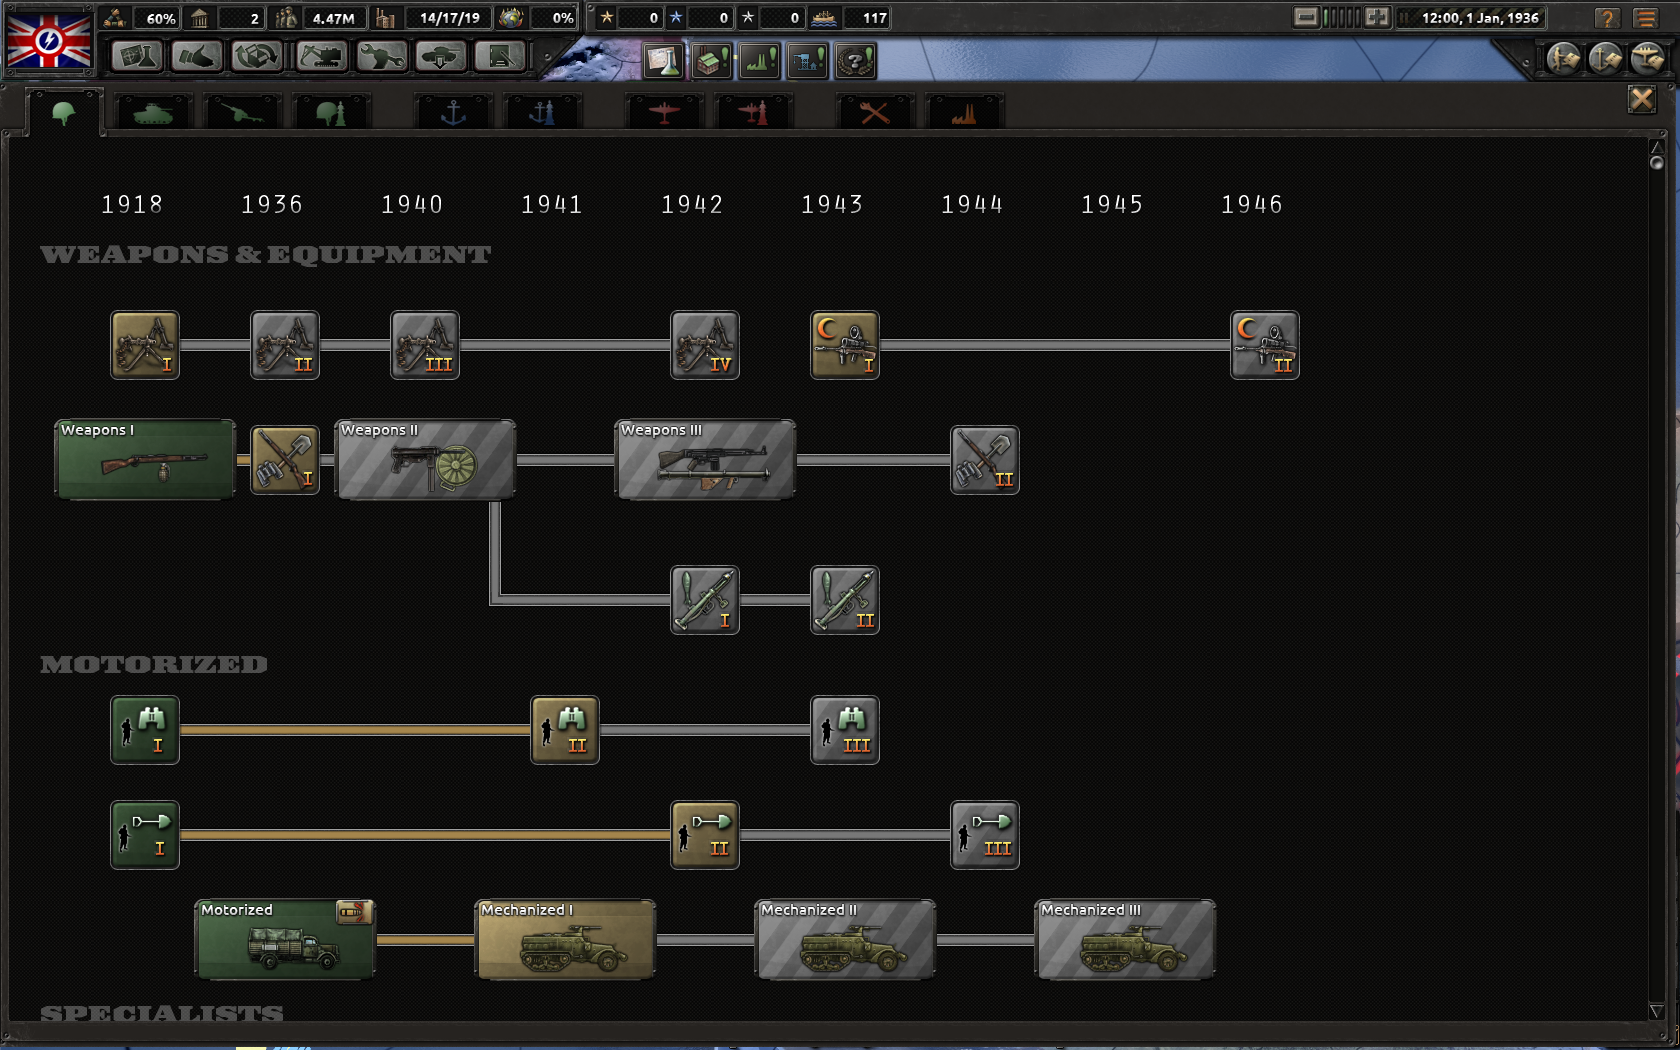Select Infantry Anti-Tank I technology

click(705, 600)
